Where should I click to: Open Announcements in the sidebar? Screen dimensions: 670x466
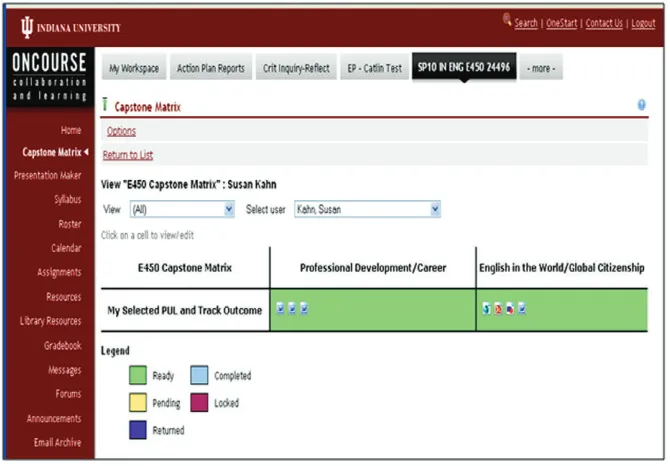(54, 419)
